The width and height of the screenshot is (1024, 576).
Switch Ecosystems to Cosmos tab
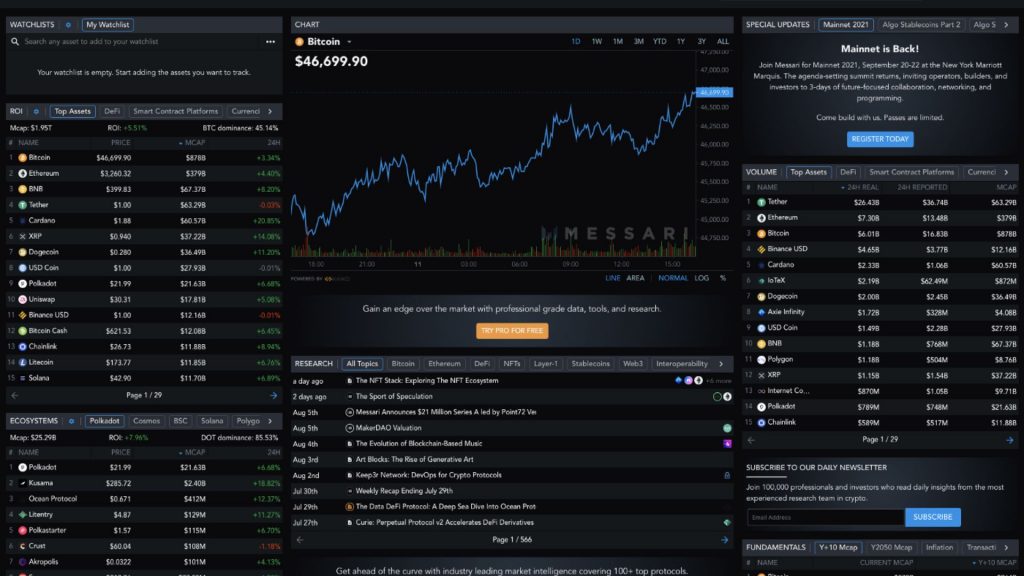pos(146,421)
